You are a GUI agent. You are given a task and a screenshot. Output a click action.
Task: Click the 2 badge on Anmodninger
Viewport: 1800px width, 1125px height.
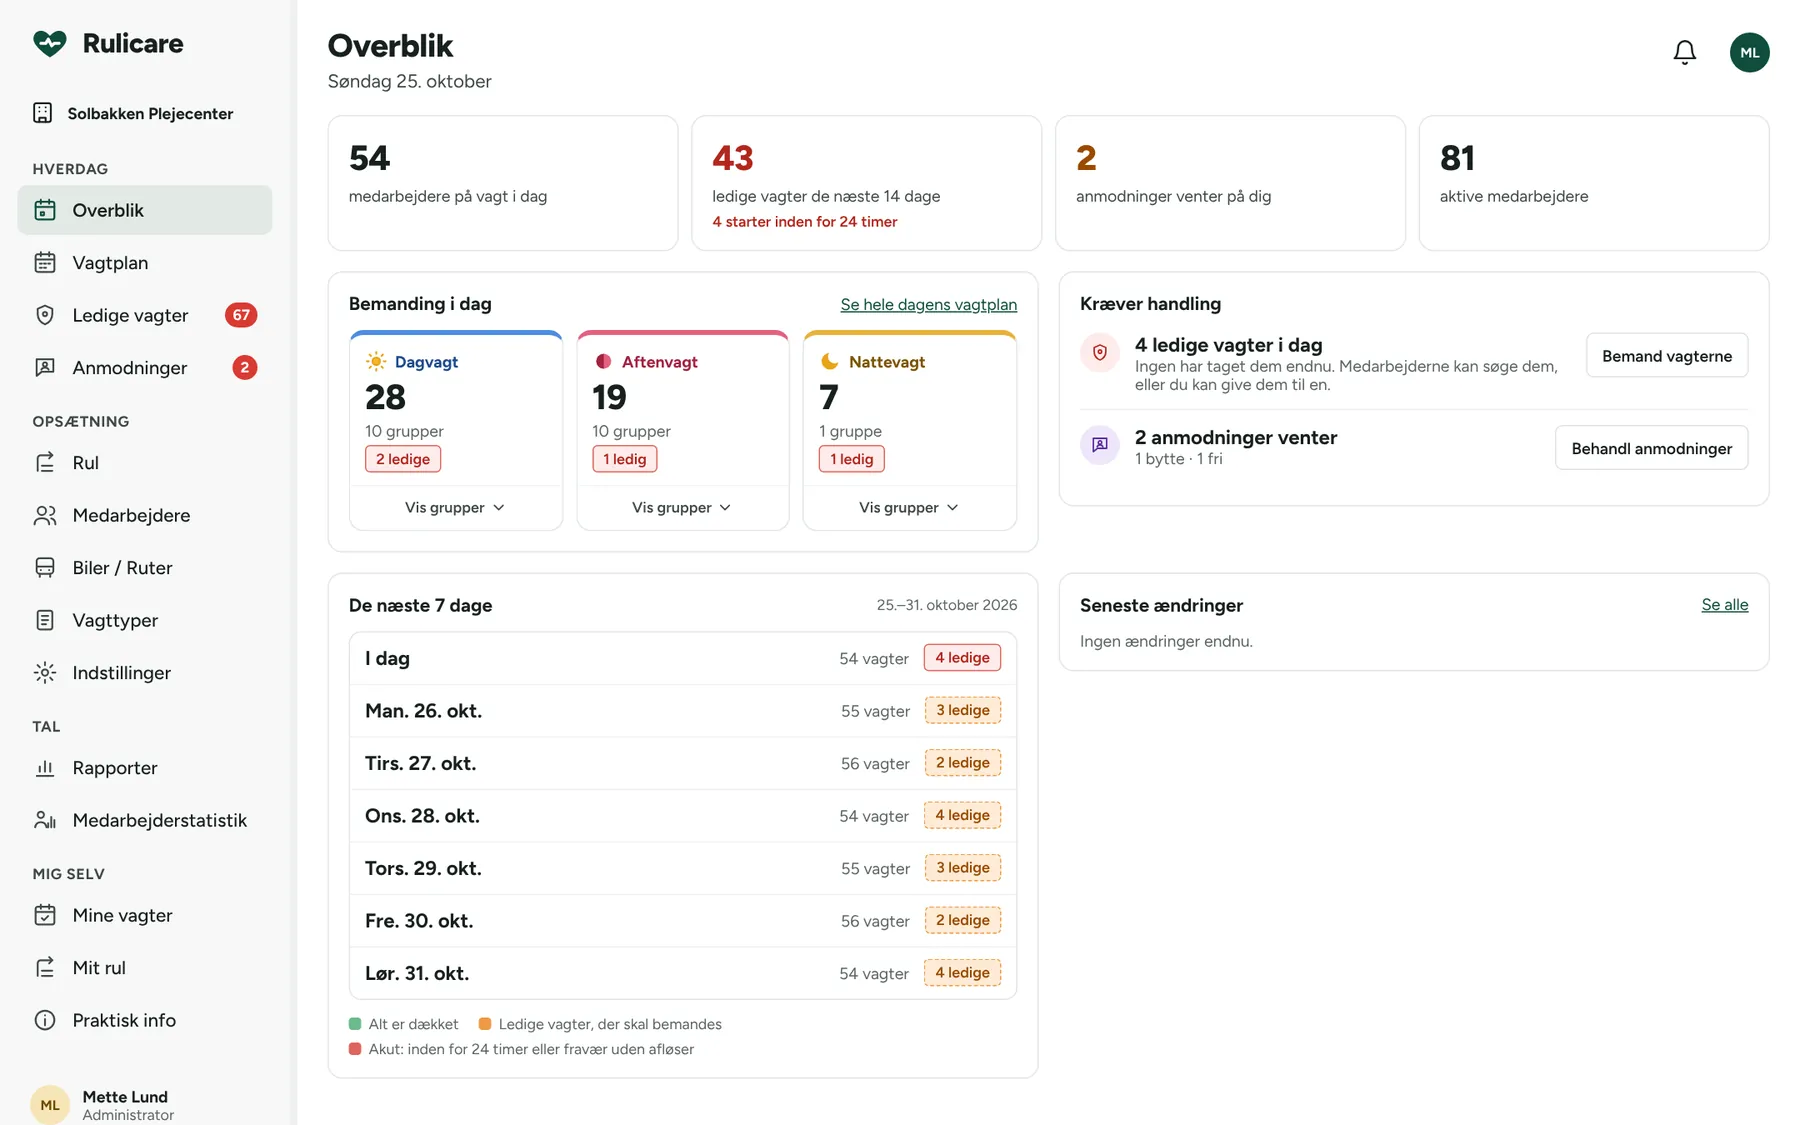pos(245,367)
